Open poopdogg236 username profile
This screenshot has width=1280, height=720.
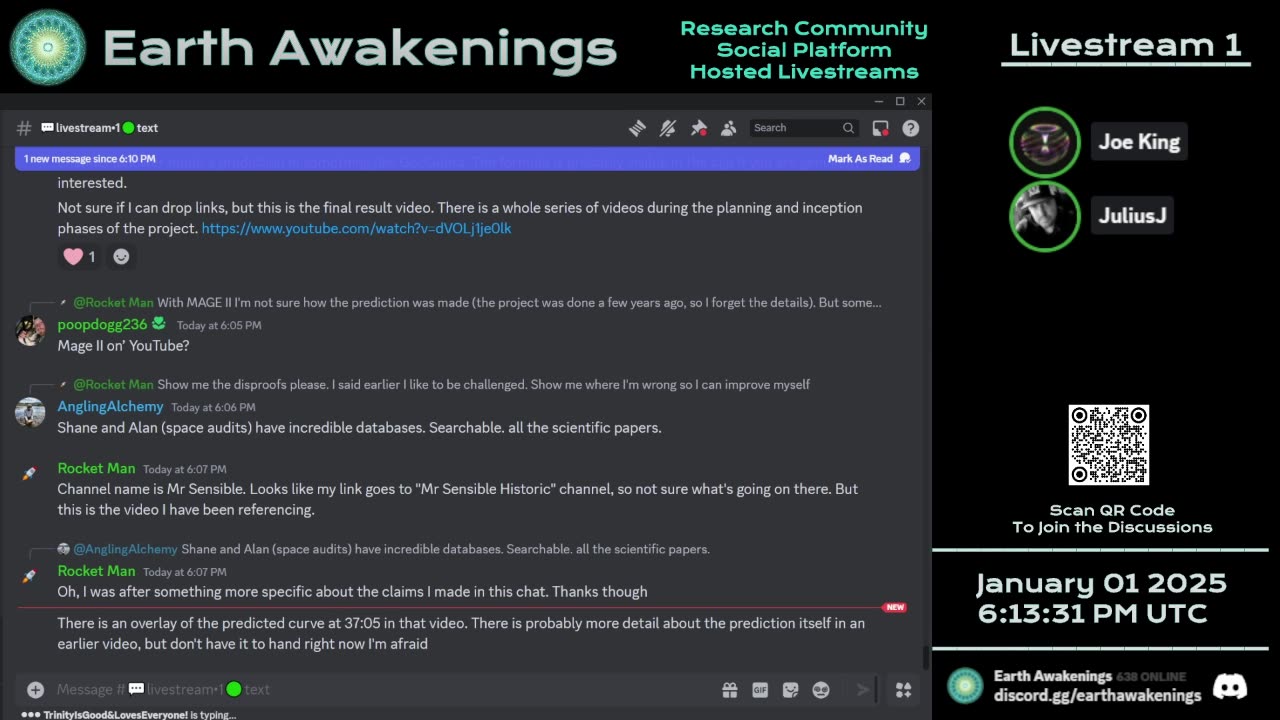[102, 324]
